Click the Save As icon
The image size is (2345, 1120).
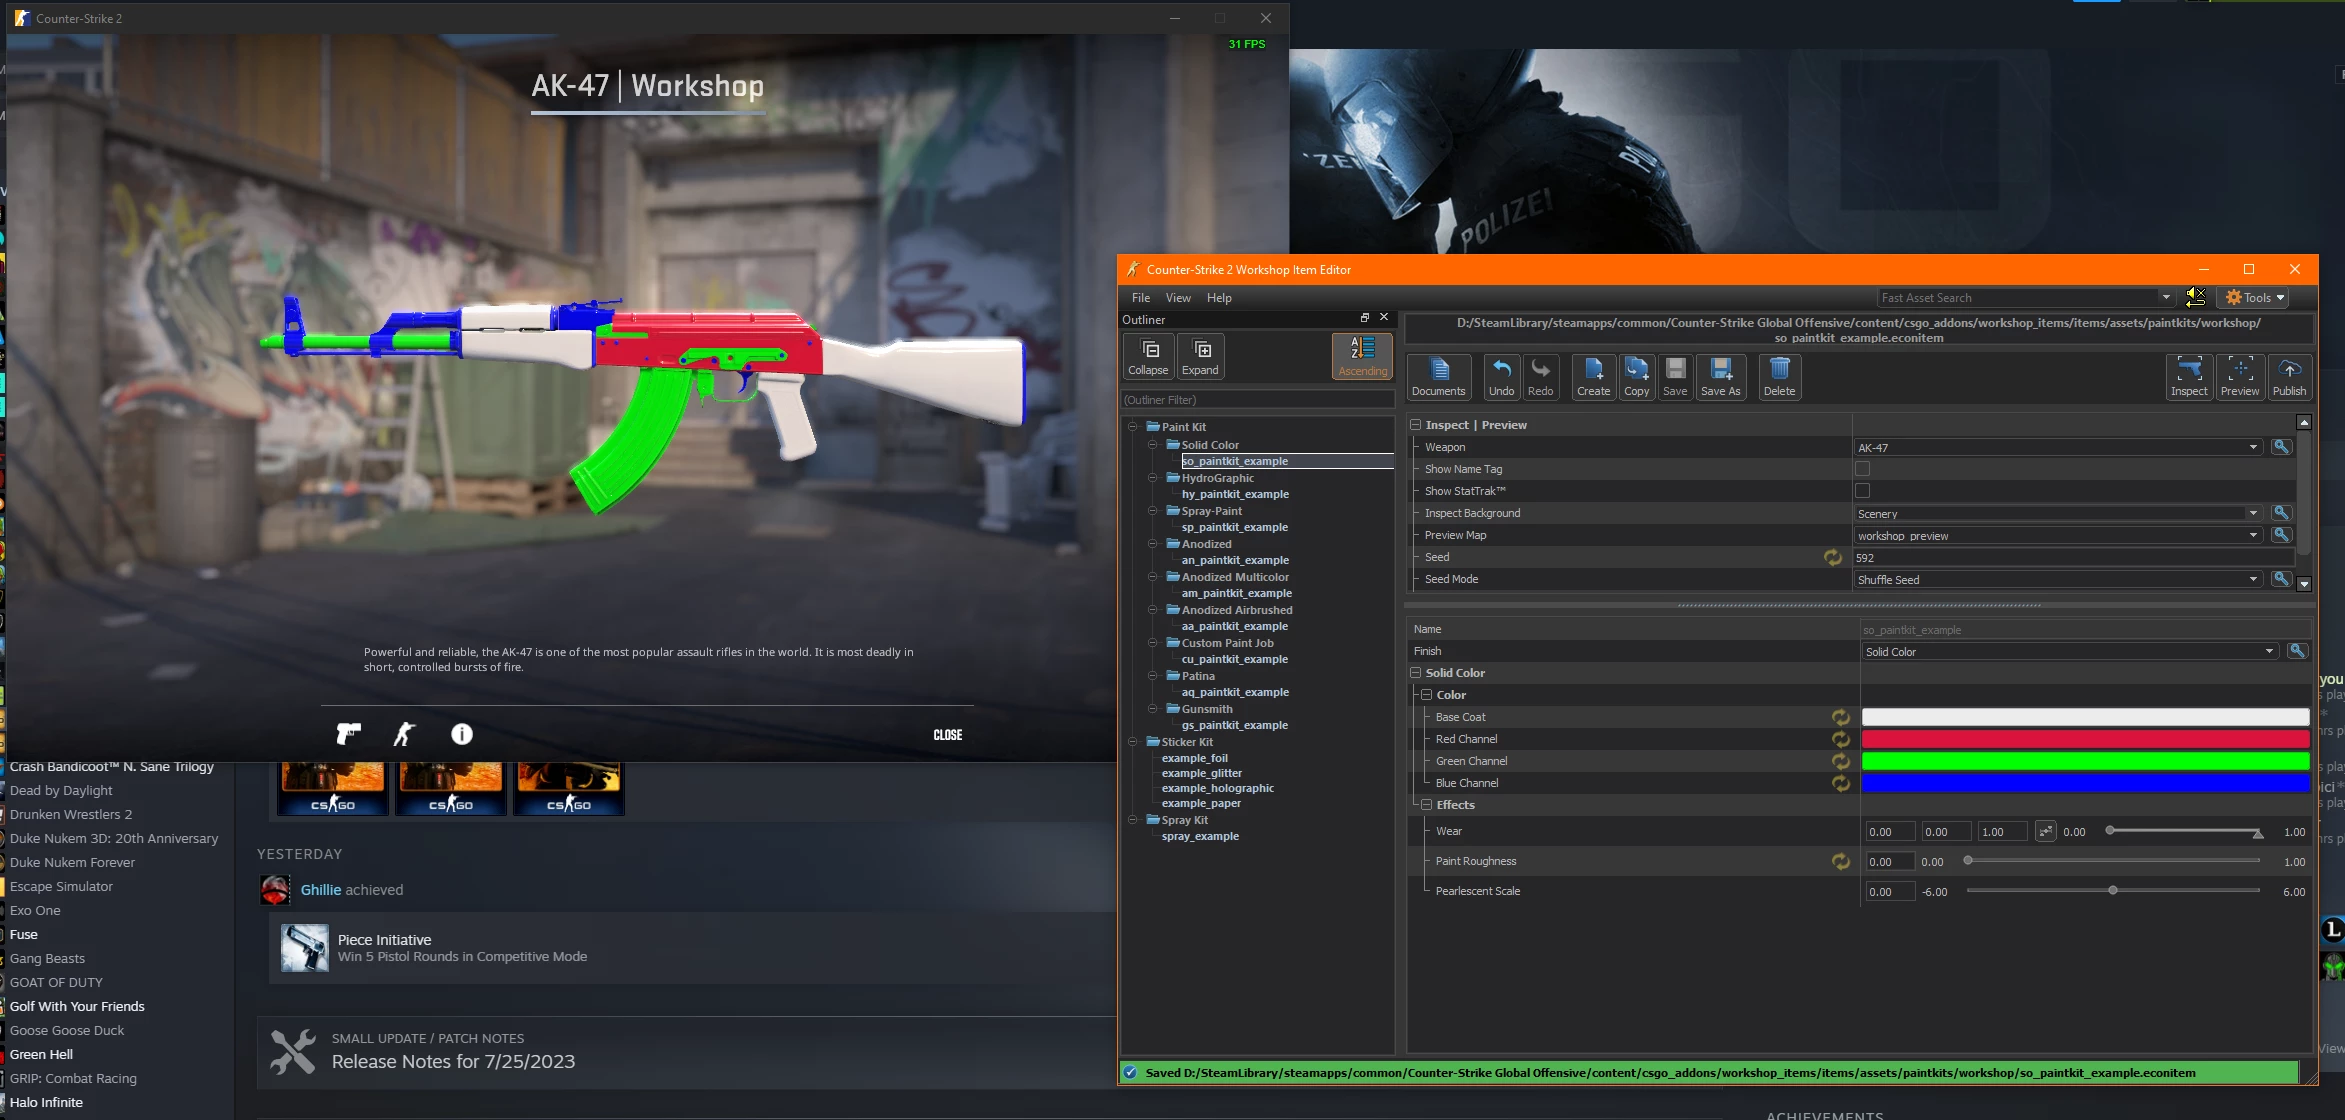click(x=1720, y=376)
